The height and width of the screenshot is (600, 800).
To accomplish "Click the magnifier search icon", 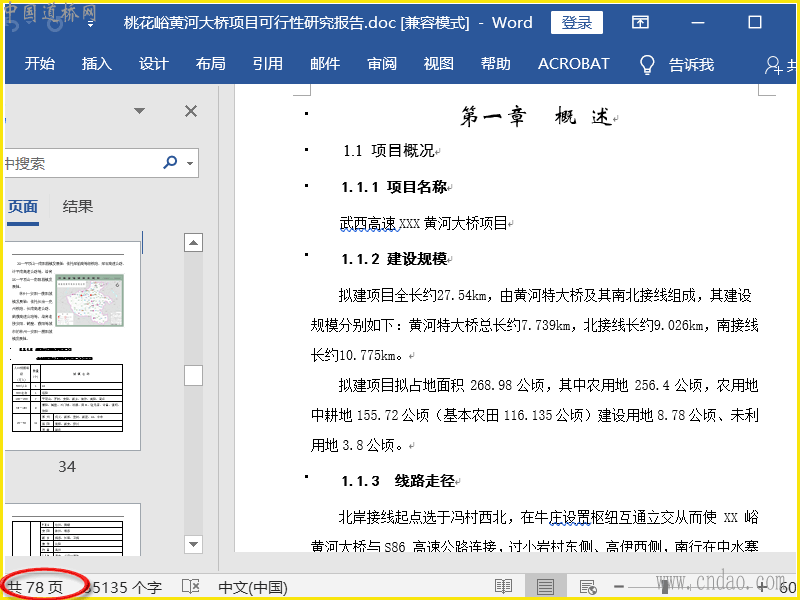I will click(x=170, y=163).
